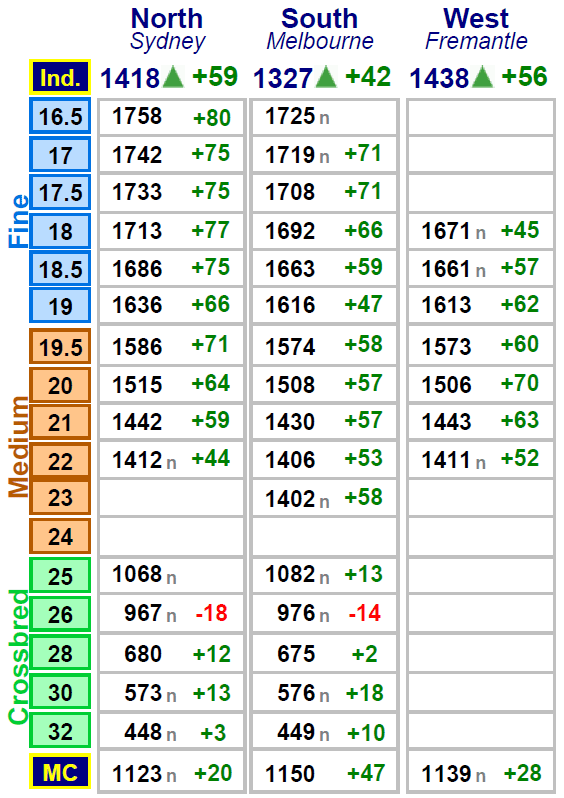Click the South 1402 price at 23 micron

pyautogui.click(x=290, y=499)
